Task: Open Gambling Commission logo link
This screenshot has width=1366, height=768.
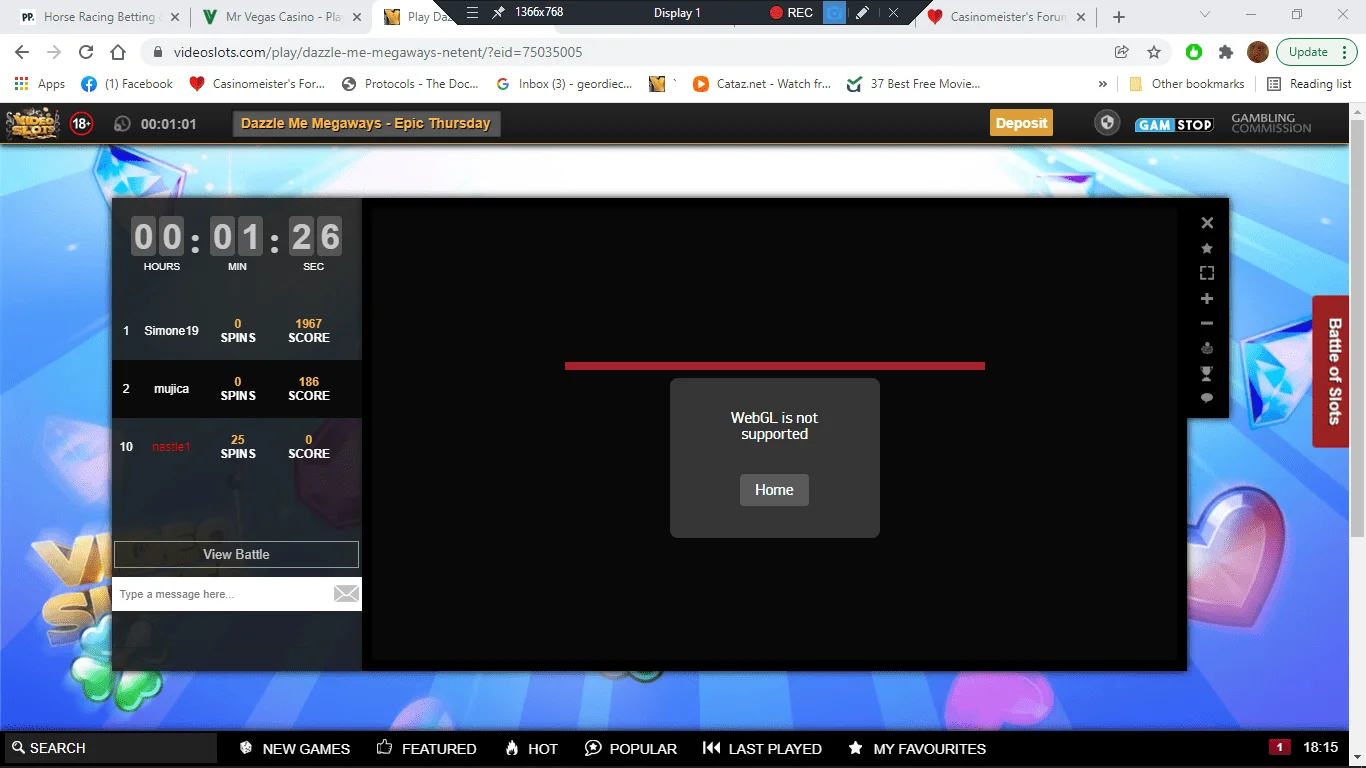Action: pyautogui.click(x=1270, y=123)
